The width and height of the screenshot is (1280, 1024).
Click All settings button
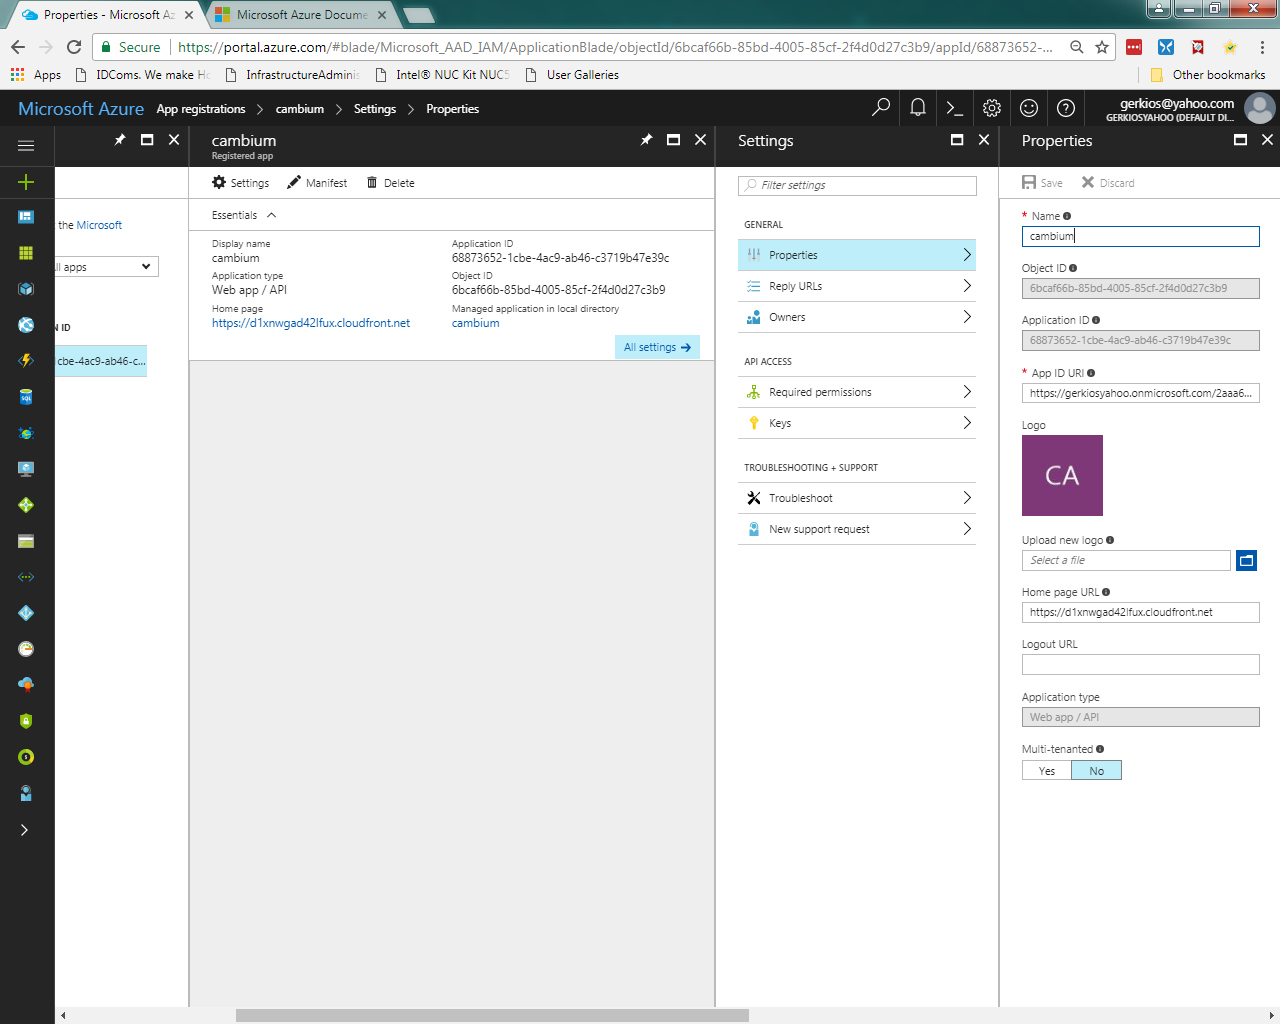(657, 347)
